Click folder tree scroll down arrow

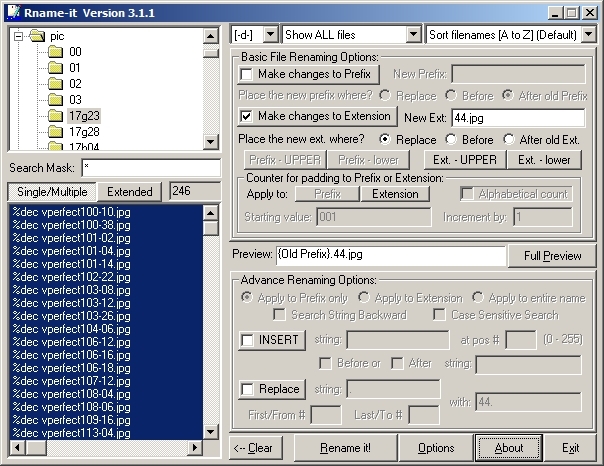[x=210, y=141]
